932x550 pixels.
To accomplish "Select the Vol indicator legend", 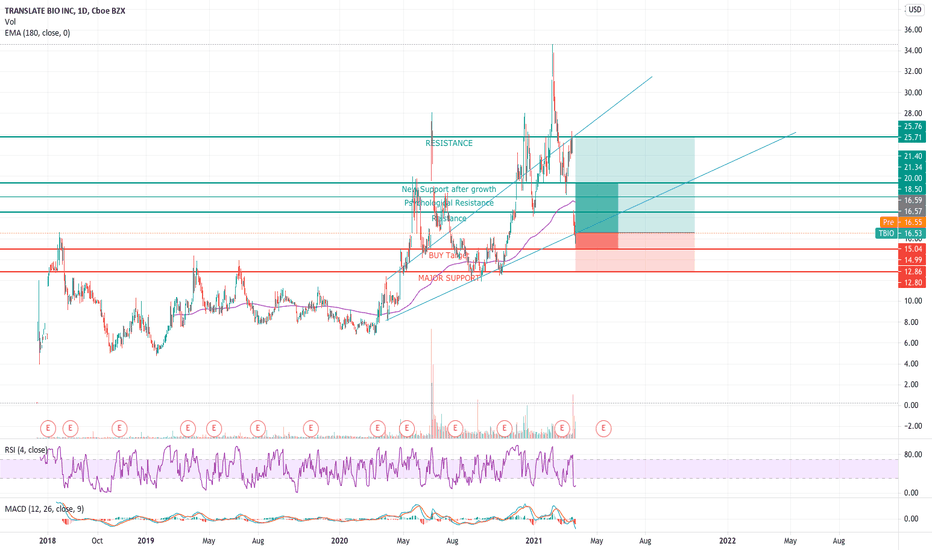I will [10, 22].
